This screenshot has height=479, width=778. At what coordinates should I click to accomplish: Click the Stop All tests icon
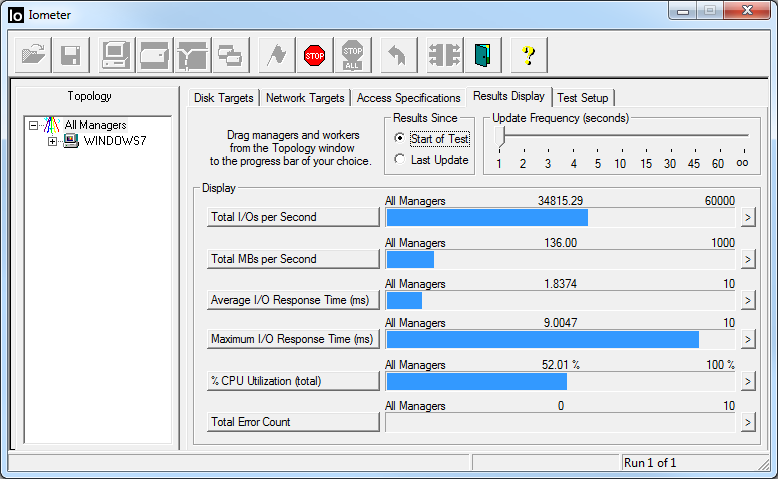click(x=353, y=55)
